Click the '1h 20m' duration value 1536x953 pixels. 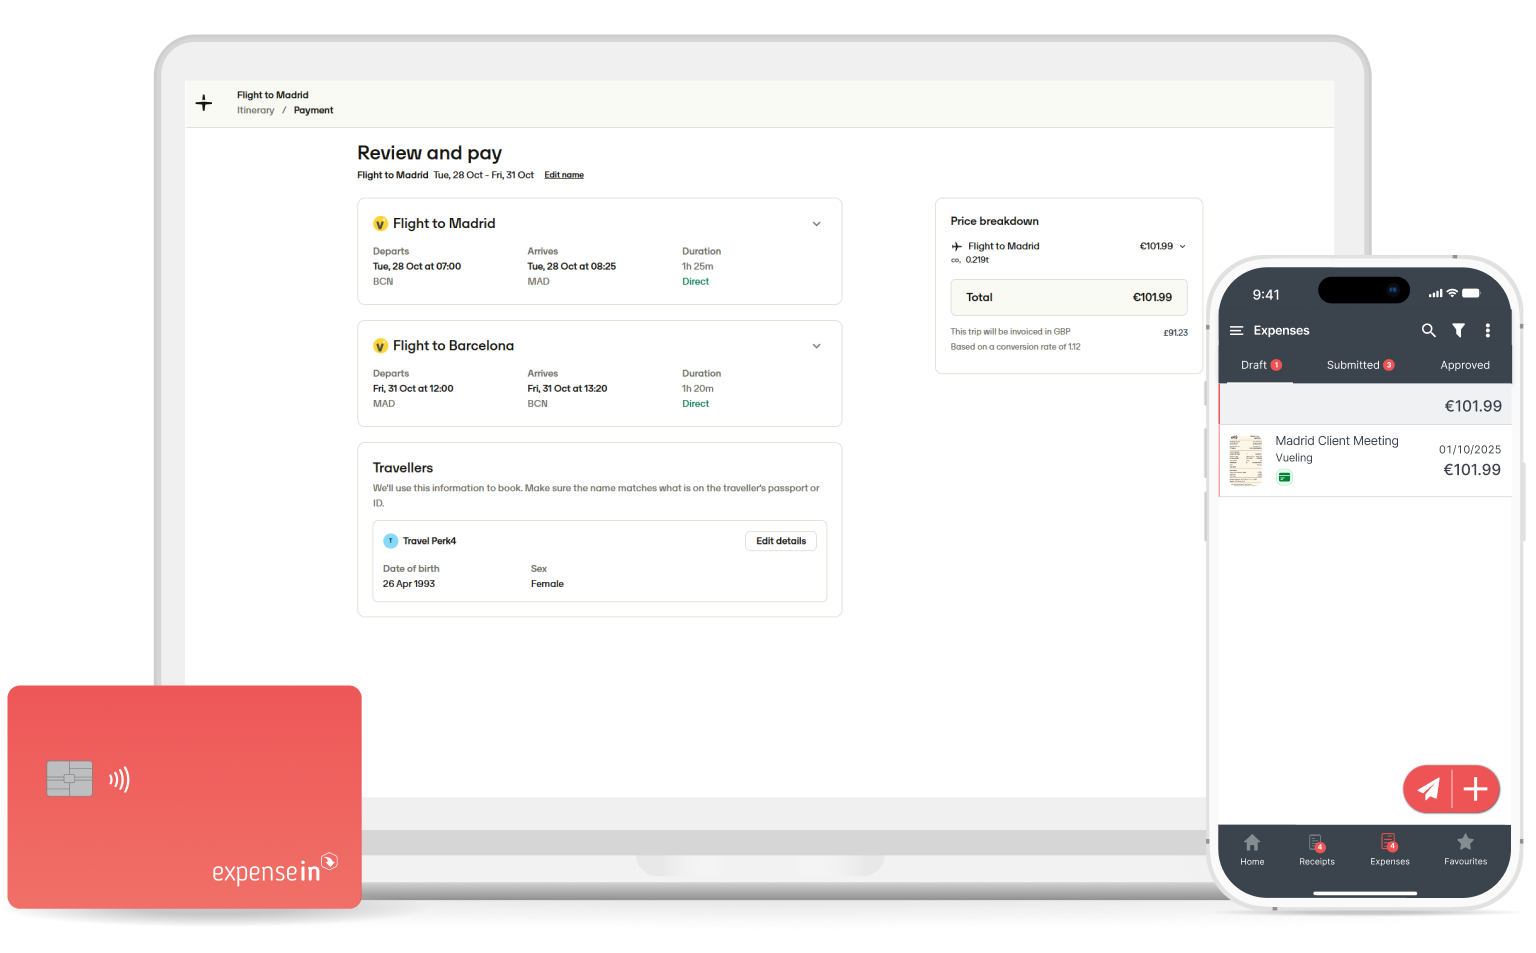(698, 389)
